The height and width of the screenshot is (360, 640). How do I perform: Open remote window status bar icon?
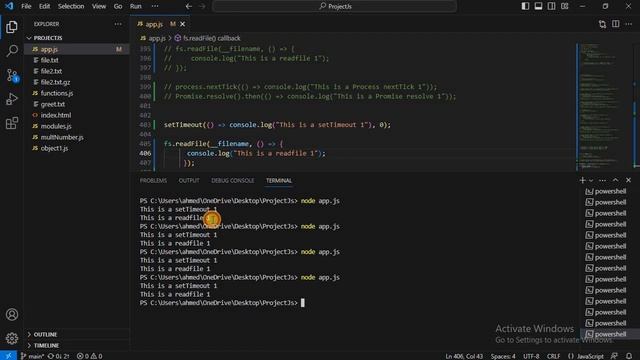[x=8, y=356]
